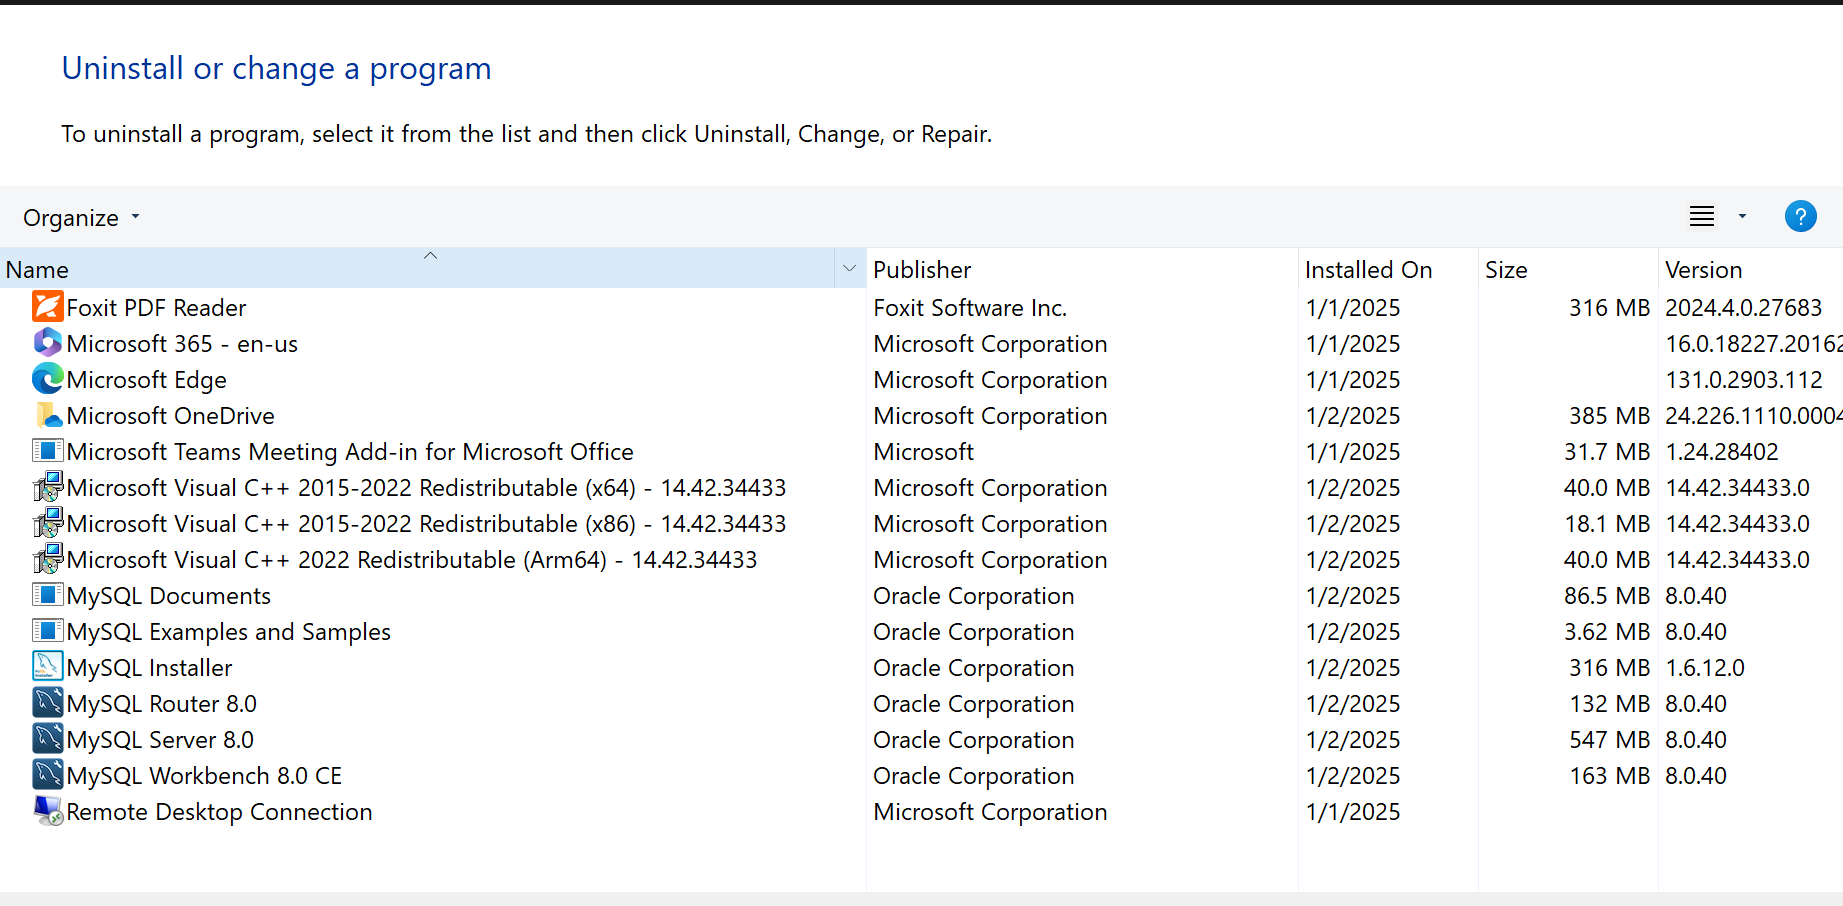Select Visual C++ 2015-2022 Redistributable (x86) entry
The width and height of the screenshot is (1843, 906).
(427, 524)
